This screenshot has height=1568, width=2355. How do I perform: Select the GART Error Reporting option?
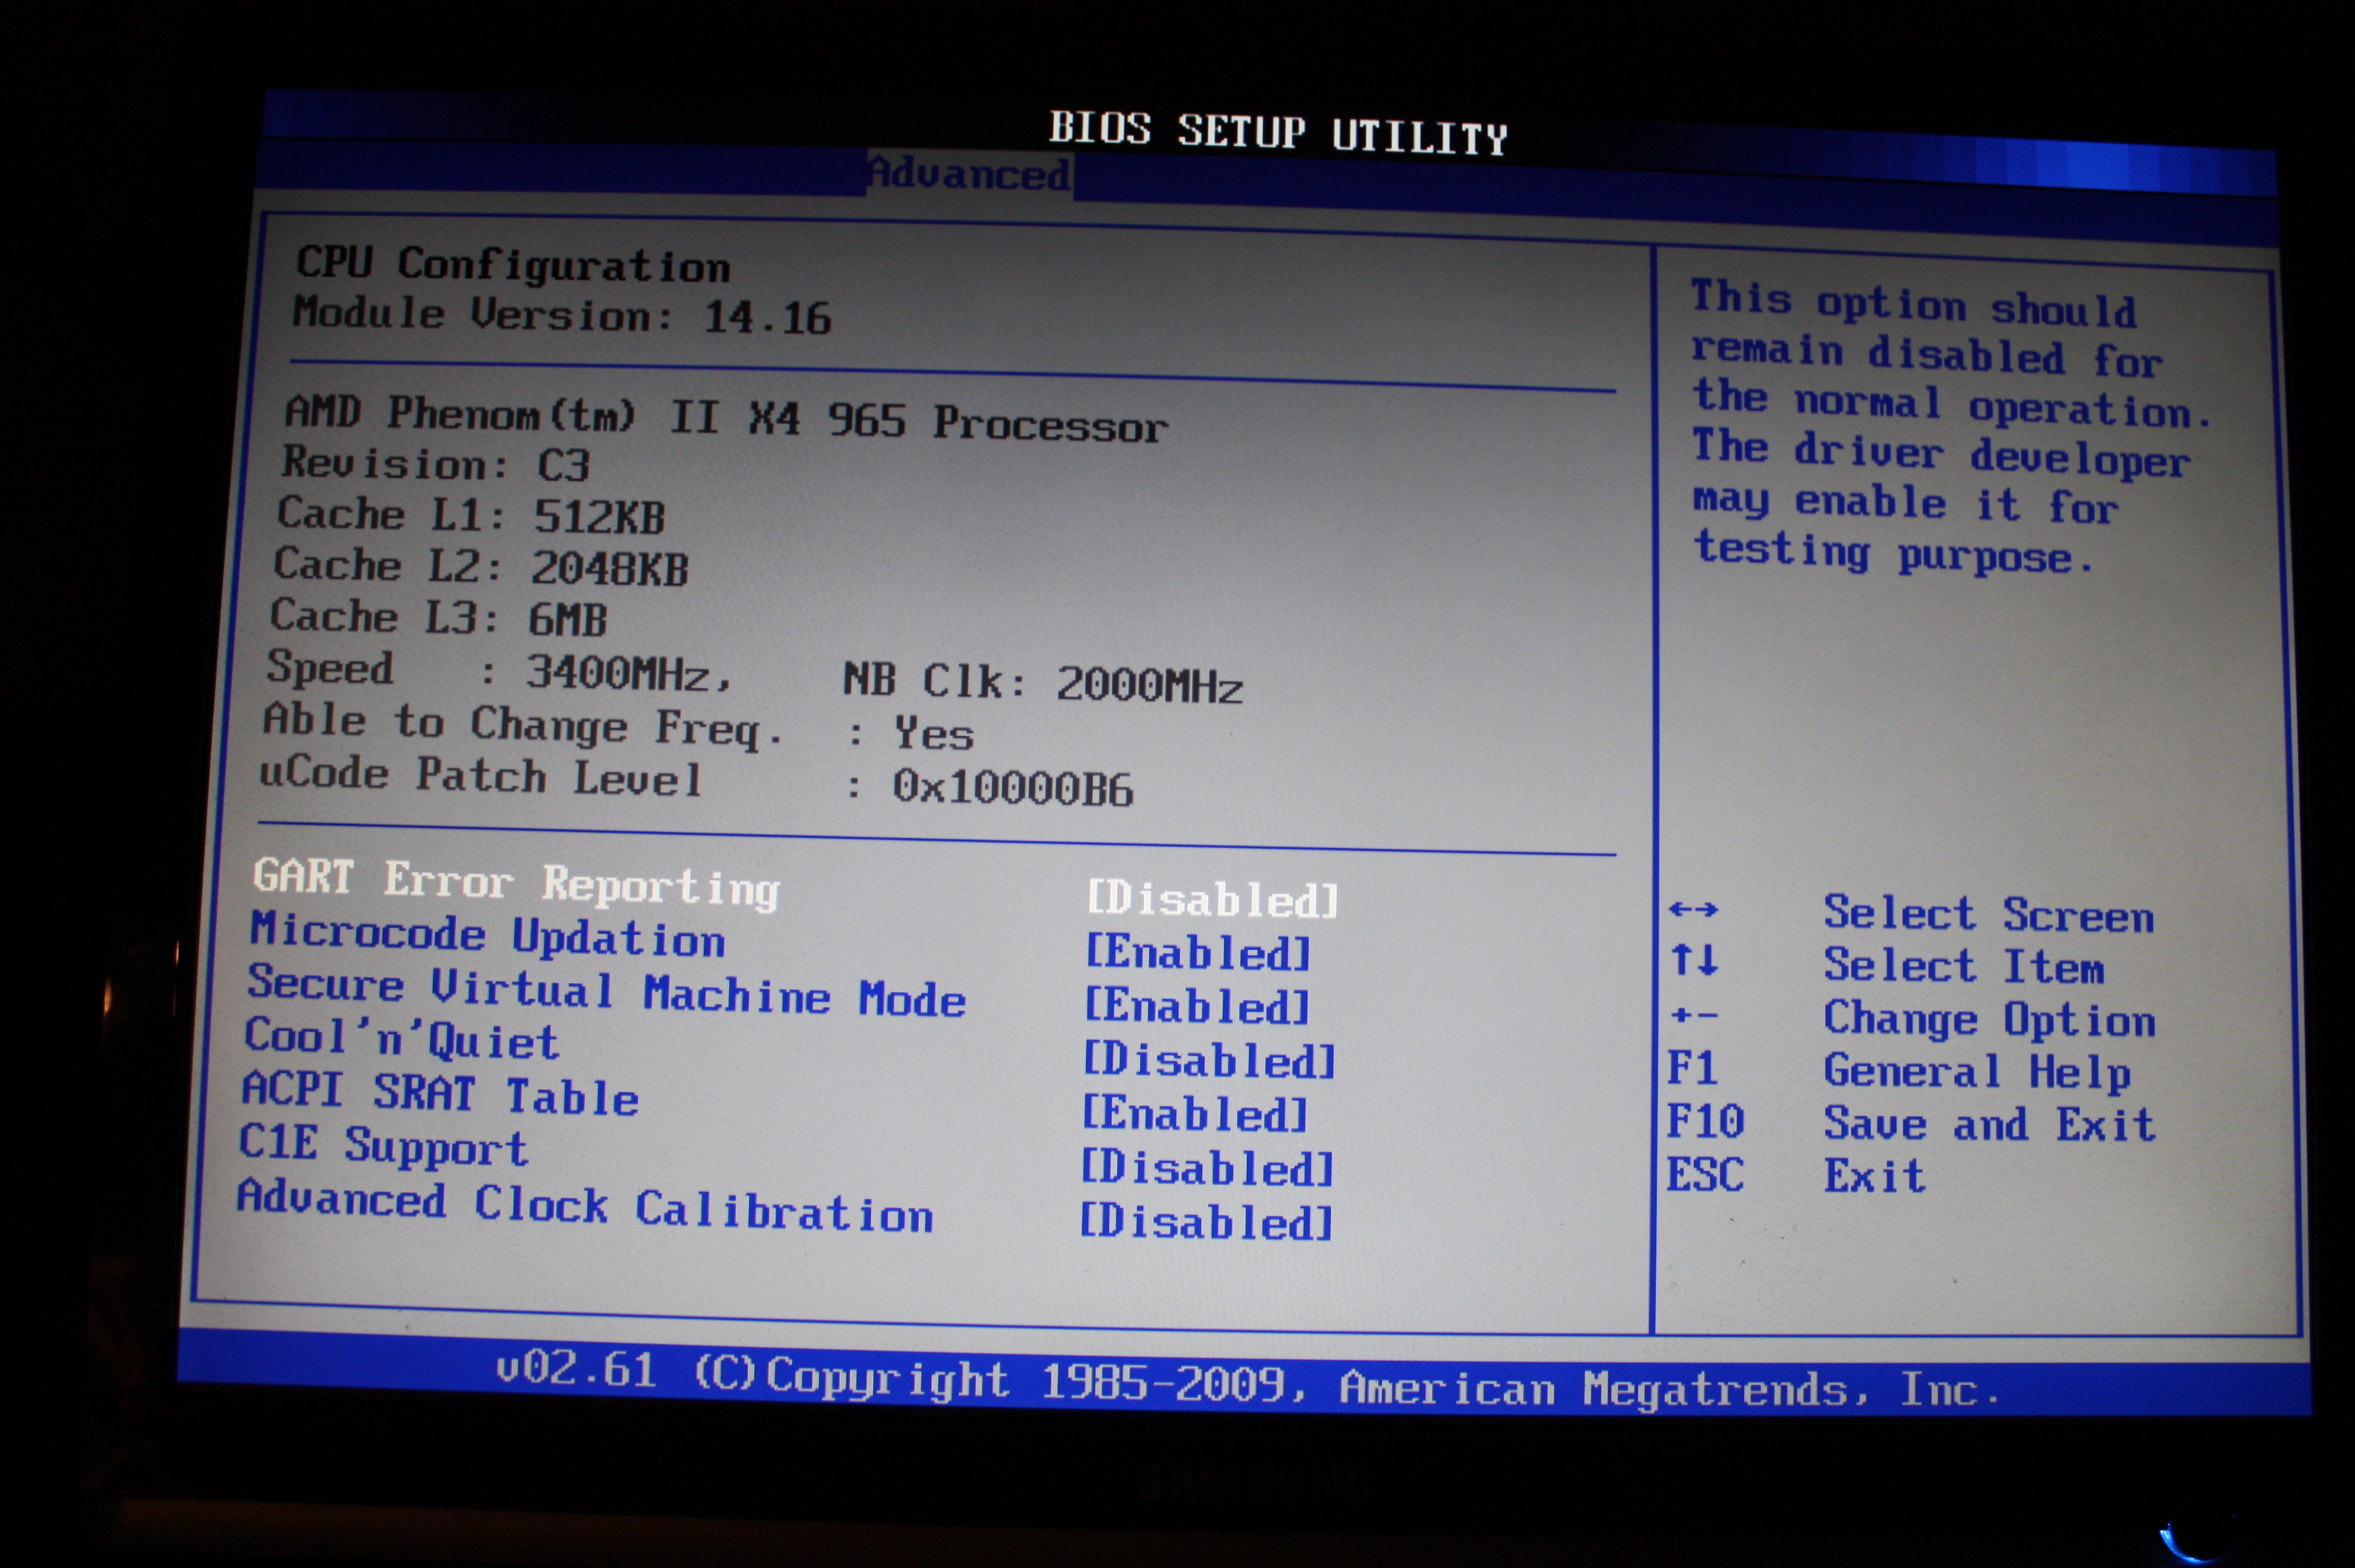click(516, 884)
